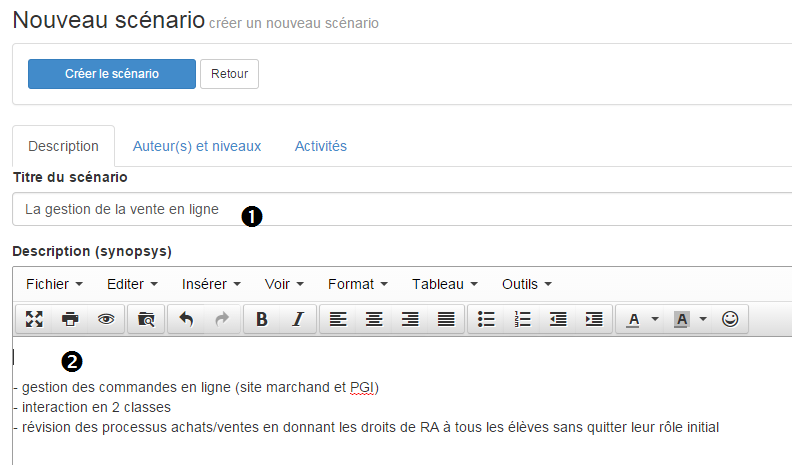
Task: Open the Format menu
Action: (x=358, y=284)
